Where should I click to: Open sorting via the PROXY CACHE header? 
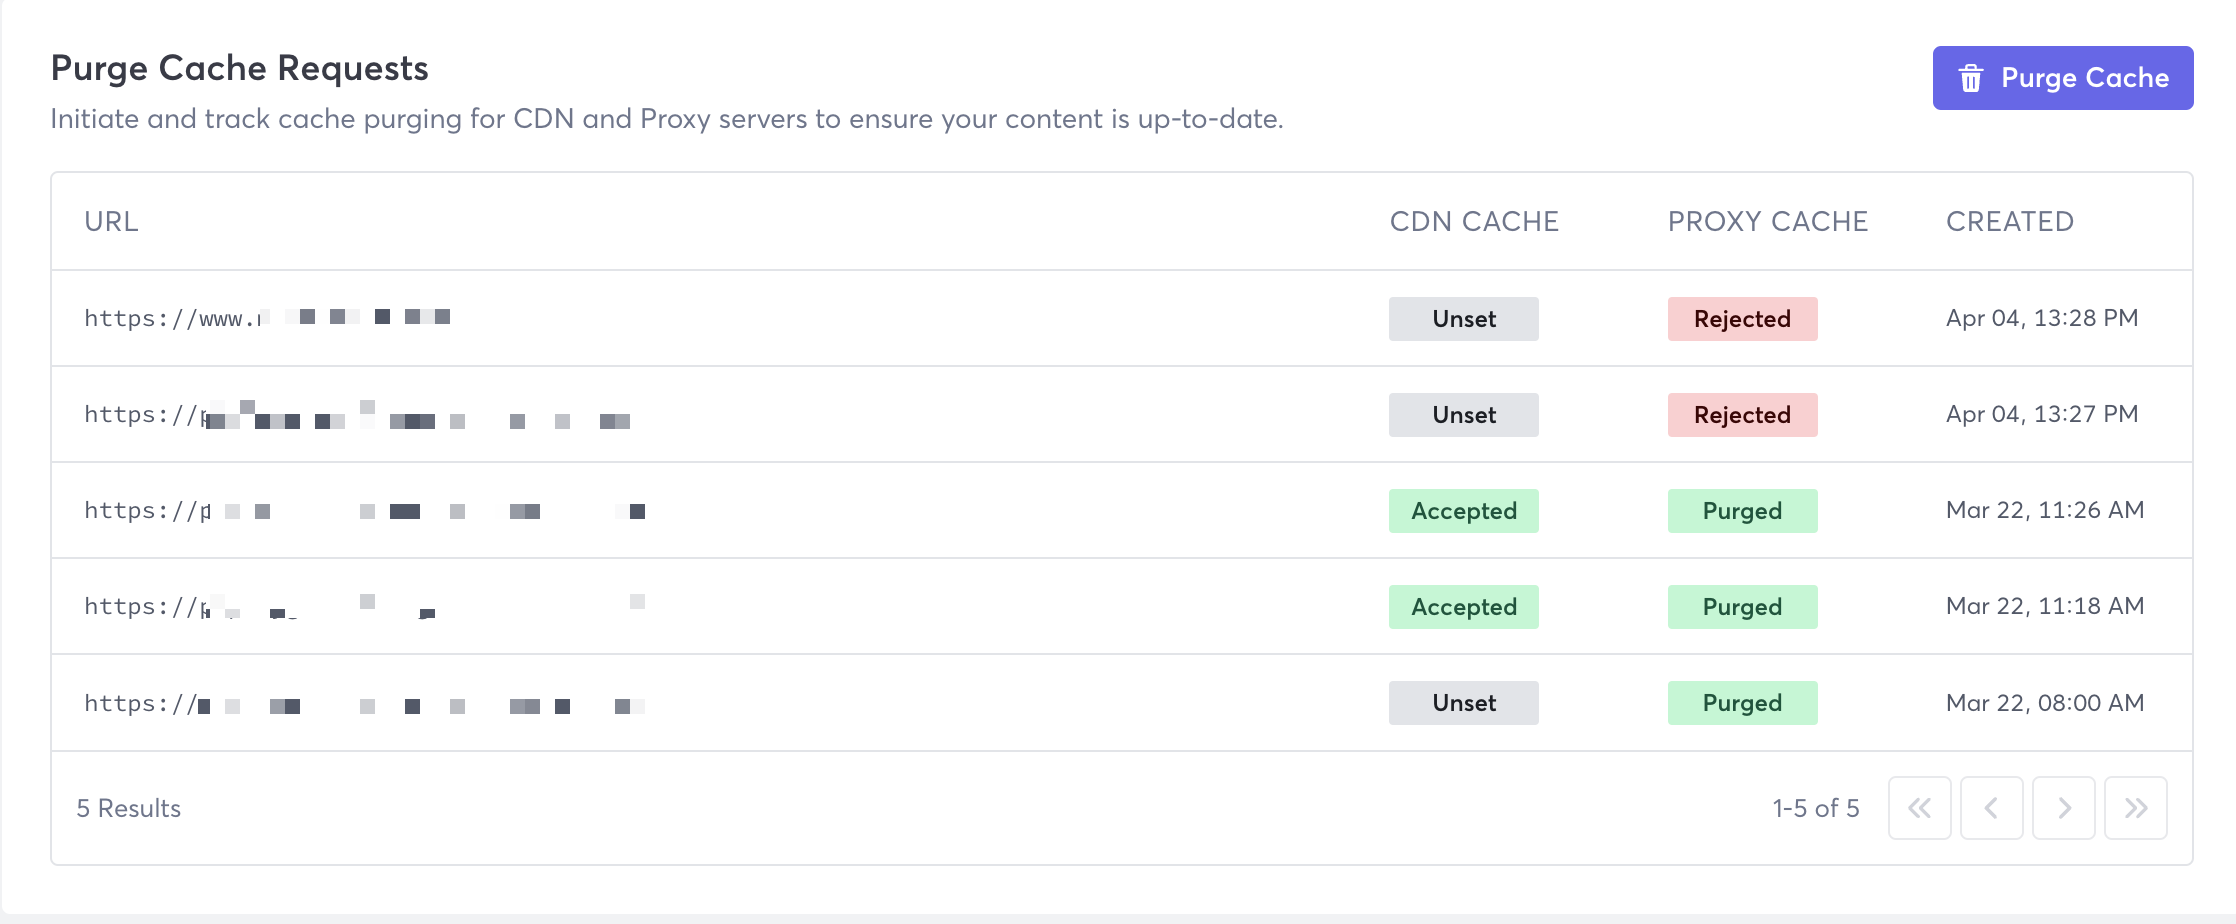coord(1767,221)
